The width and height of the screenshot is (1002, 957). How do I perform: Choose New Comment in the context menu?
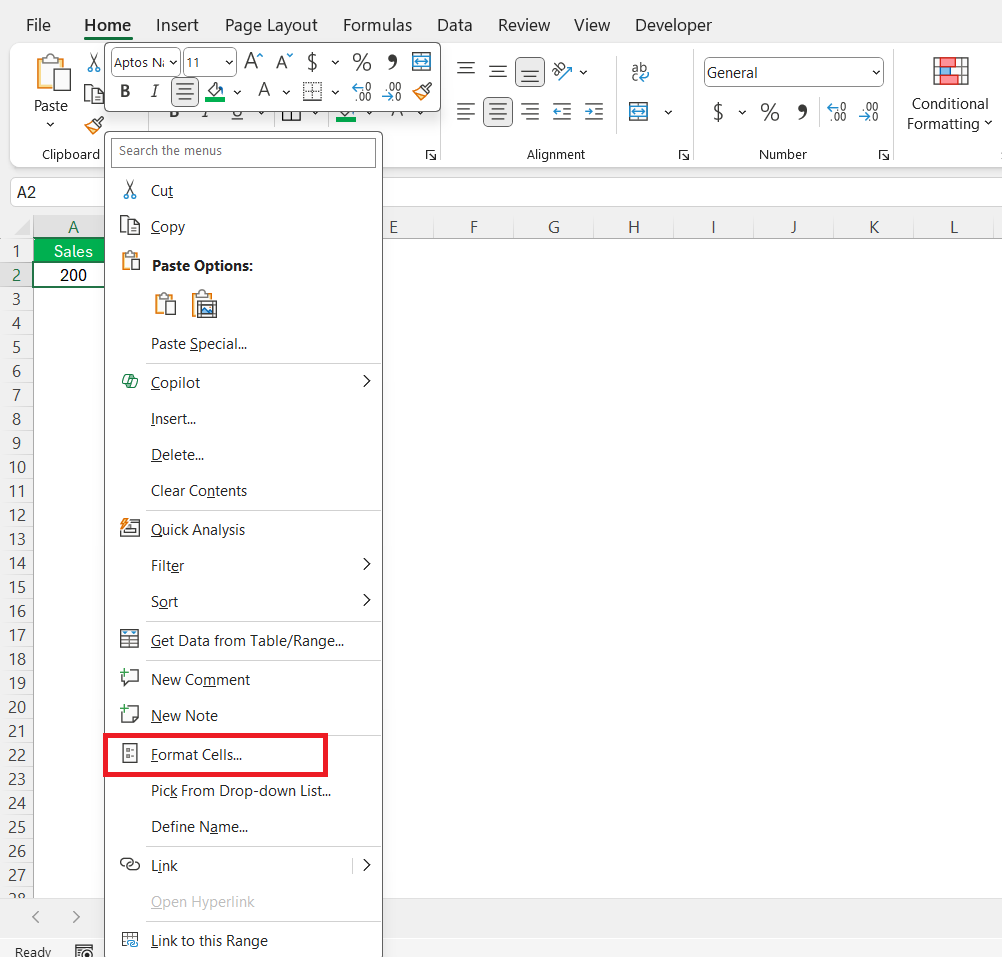(x=243, y=680)
